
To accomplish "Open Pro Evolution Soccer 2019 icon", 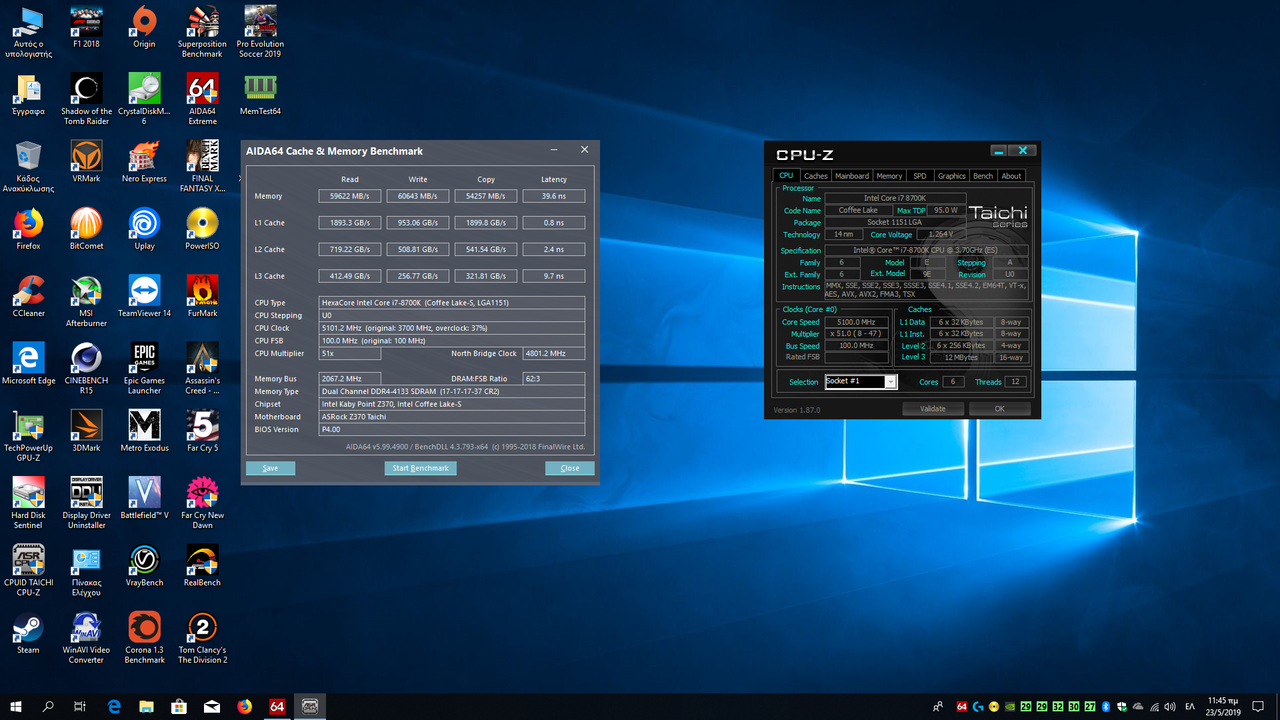I will click(x=260, y=32).
